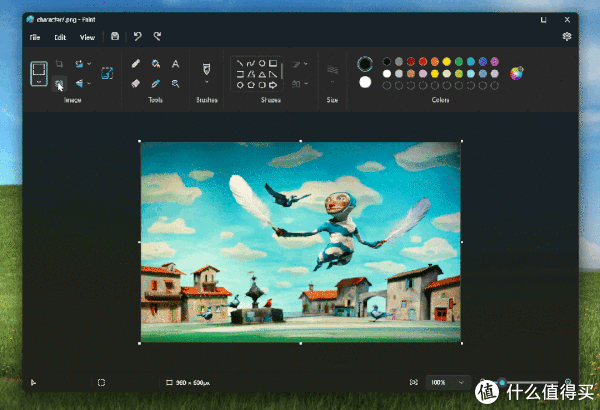The height and width of the screenshot is (410, 600).
Task: Click the Redo arrow
Action: point(157,36)
